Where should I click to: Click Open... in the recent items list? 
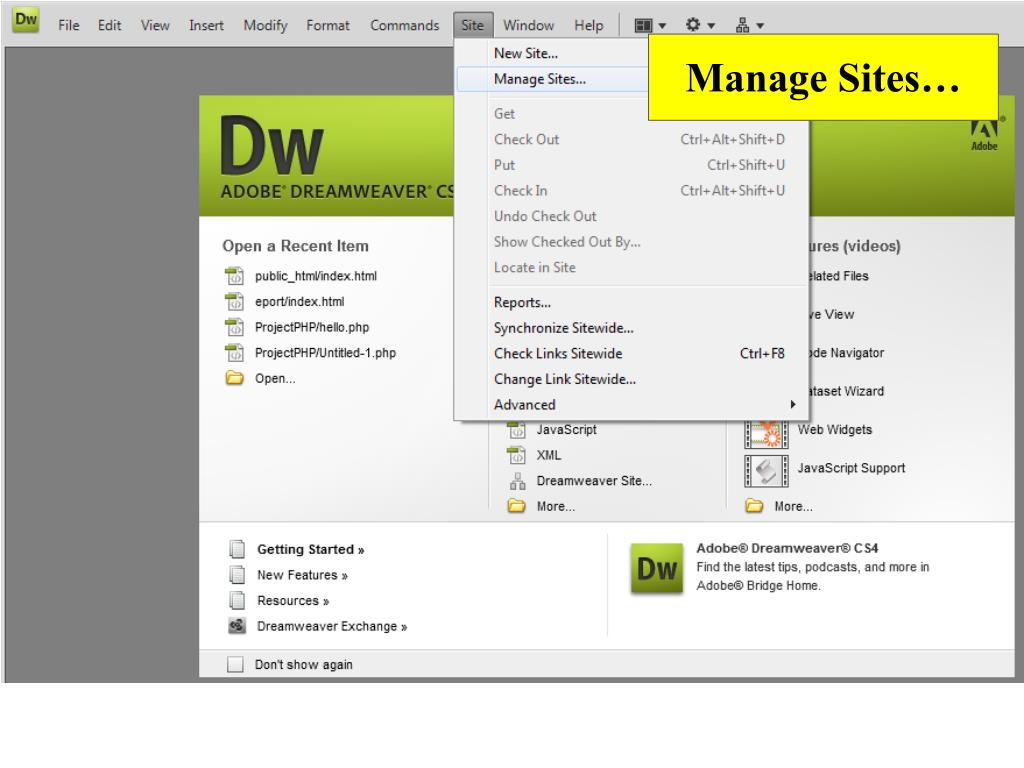pos(275,378)
